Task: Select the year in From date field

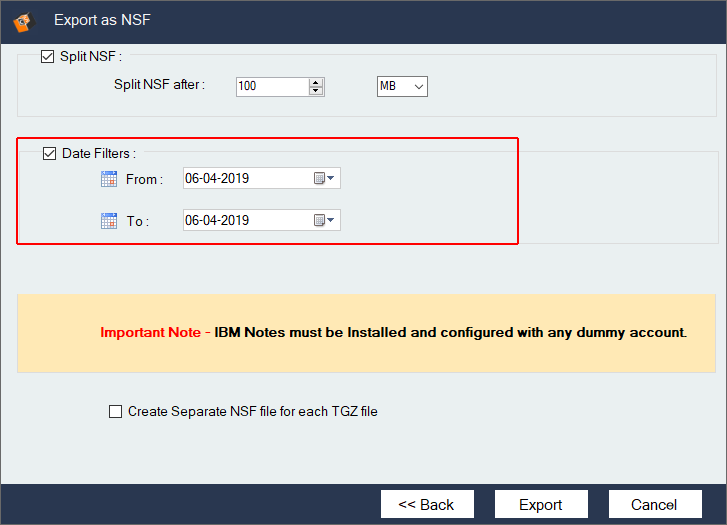Action: pos(234,179)
